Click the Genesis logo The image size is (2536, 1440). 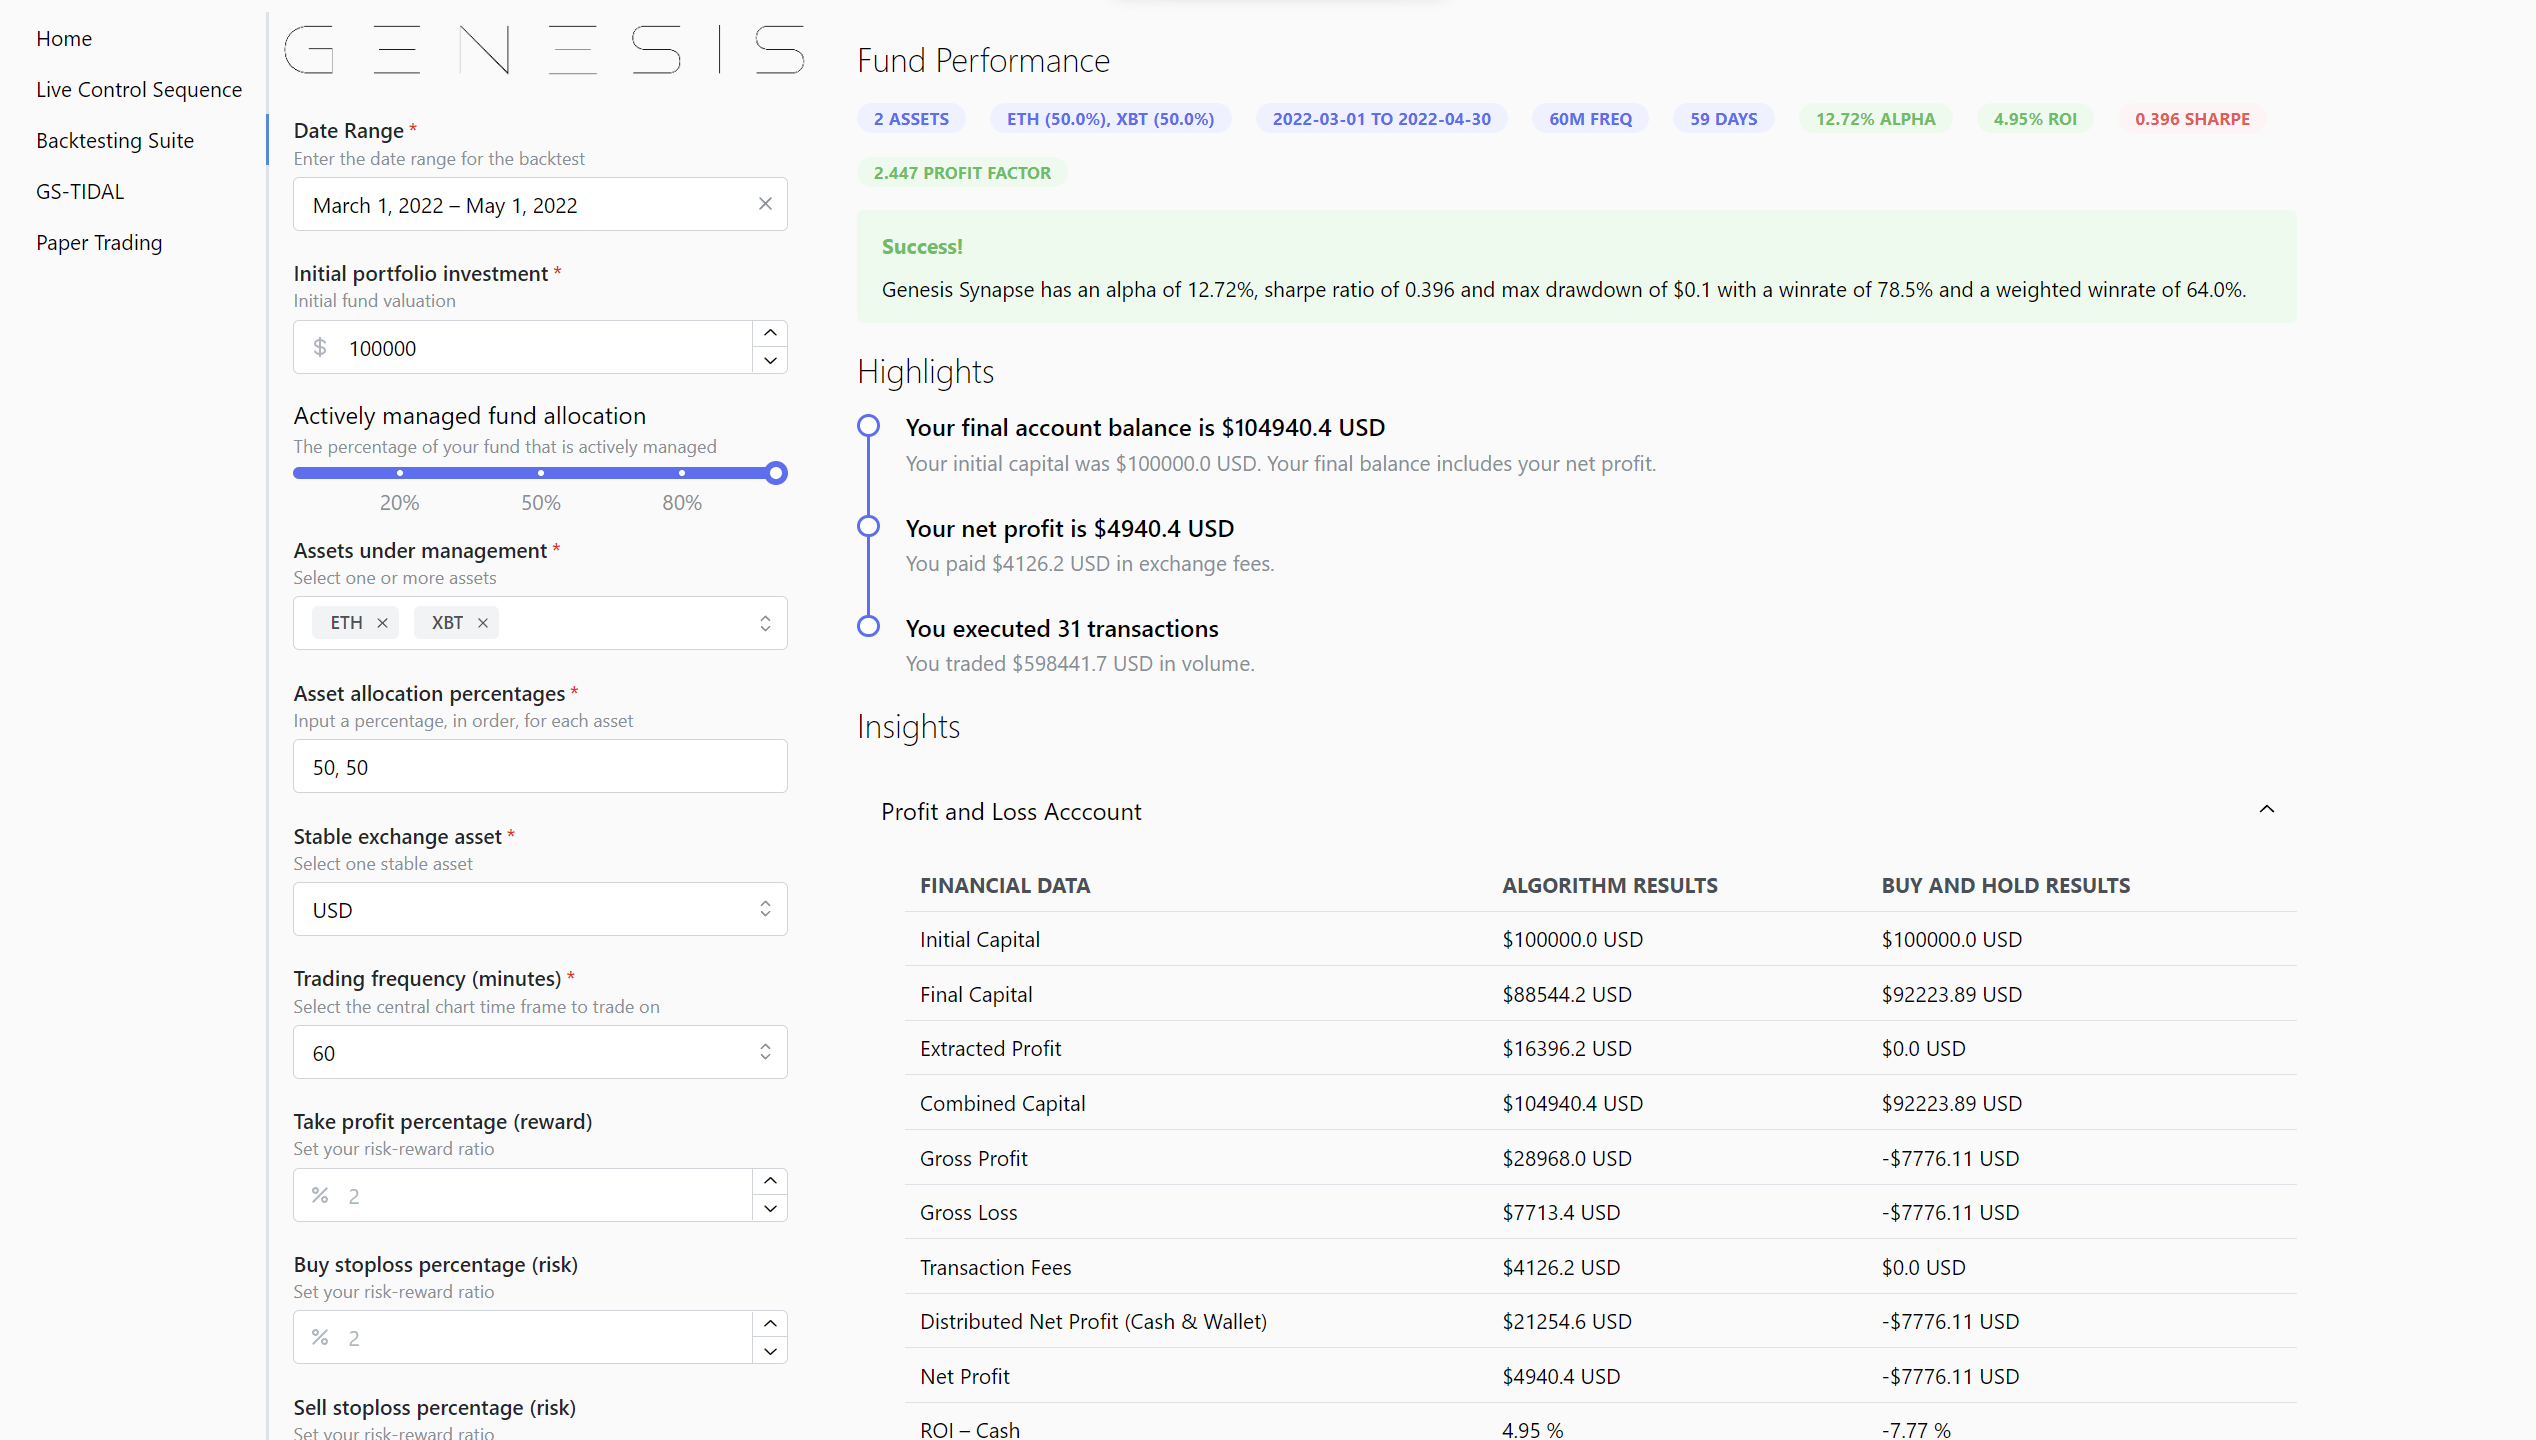click(x=544, y=50)
